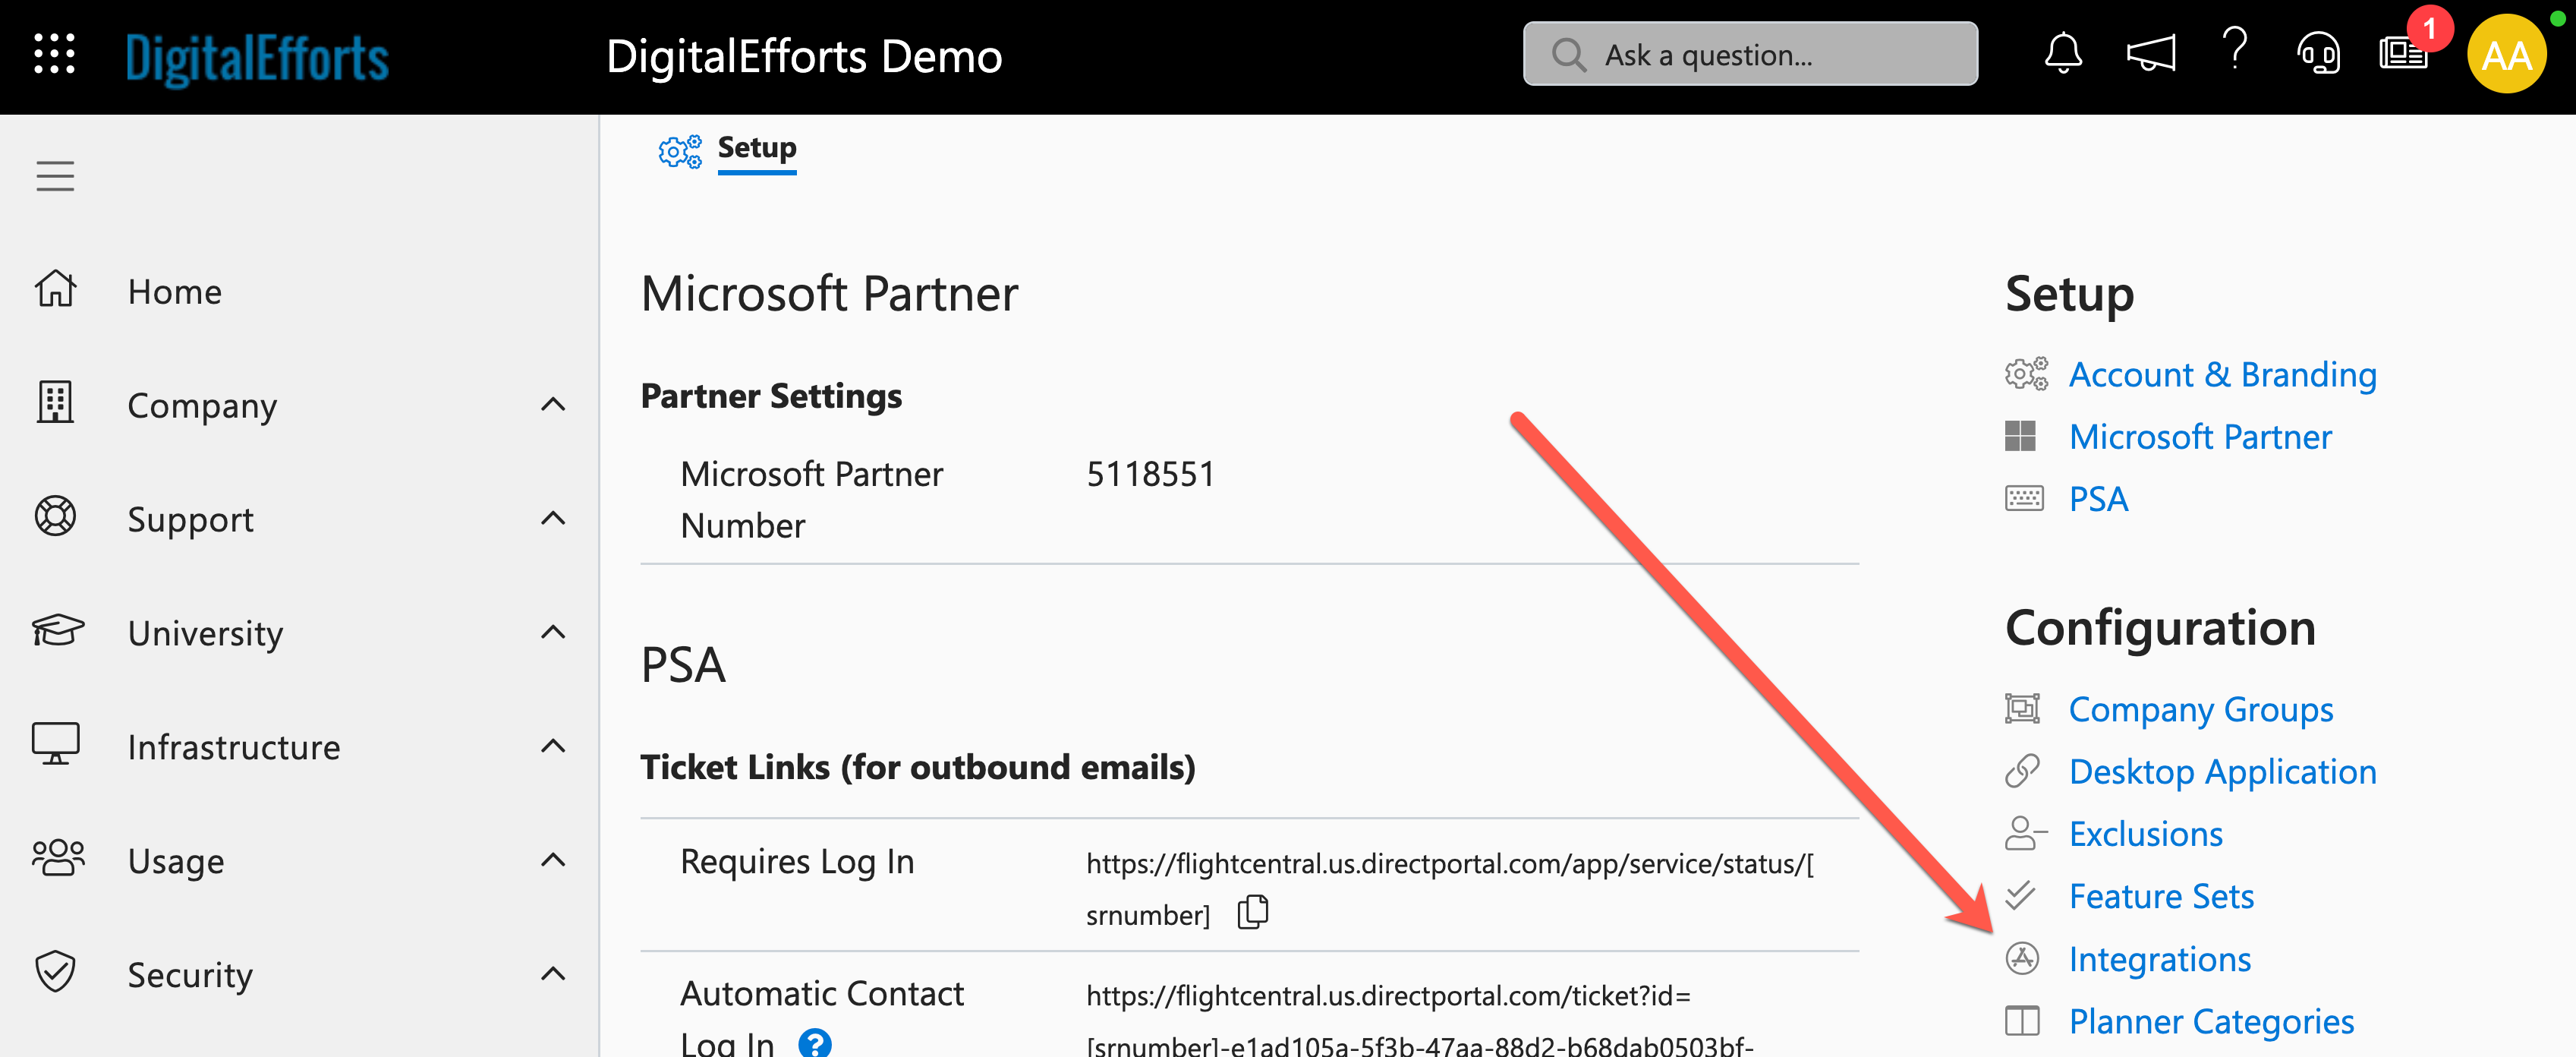Image resolution: width=2576 pixels, height=1057 pixels.
Task: Click the Planner Categories board icon
Action: (x=2022, y=1021)
